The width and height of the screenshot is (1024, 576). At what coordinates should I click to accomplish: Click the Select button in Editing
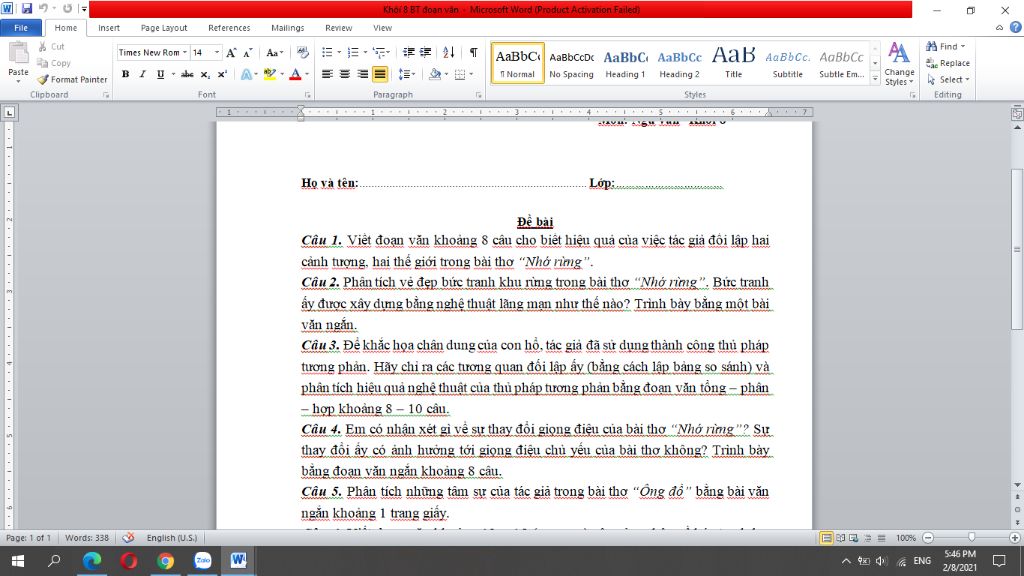click(948, 79)
